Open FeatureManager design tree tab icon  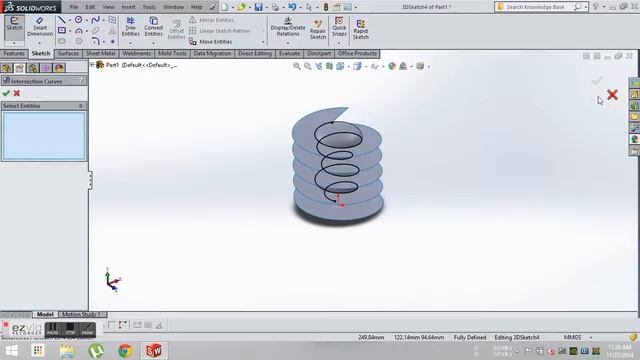pyautogui.click(x=7, y=68)
